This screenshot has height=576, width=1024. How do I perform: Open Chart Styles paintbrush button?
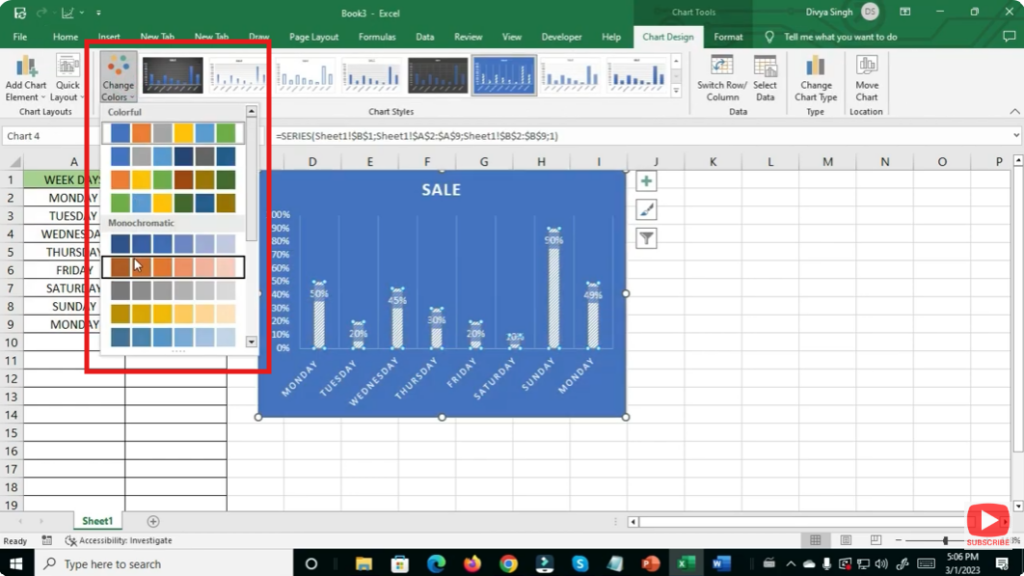click(x=647, y=210)
